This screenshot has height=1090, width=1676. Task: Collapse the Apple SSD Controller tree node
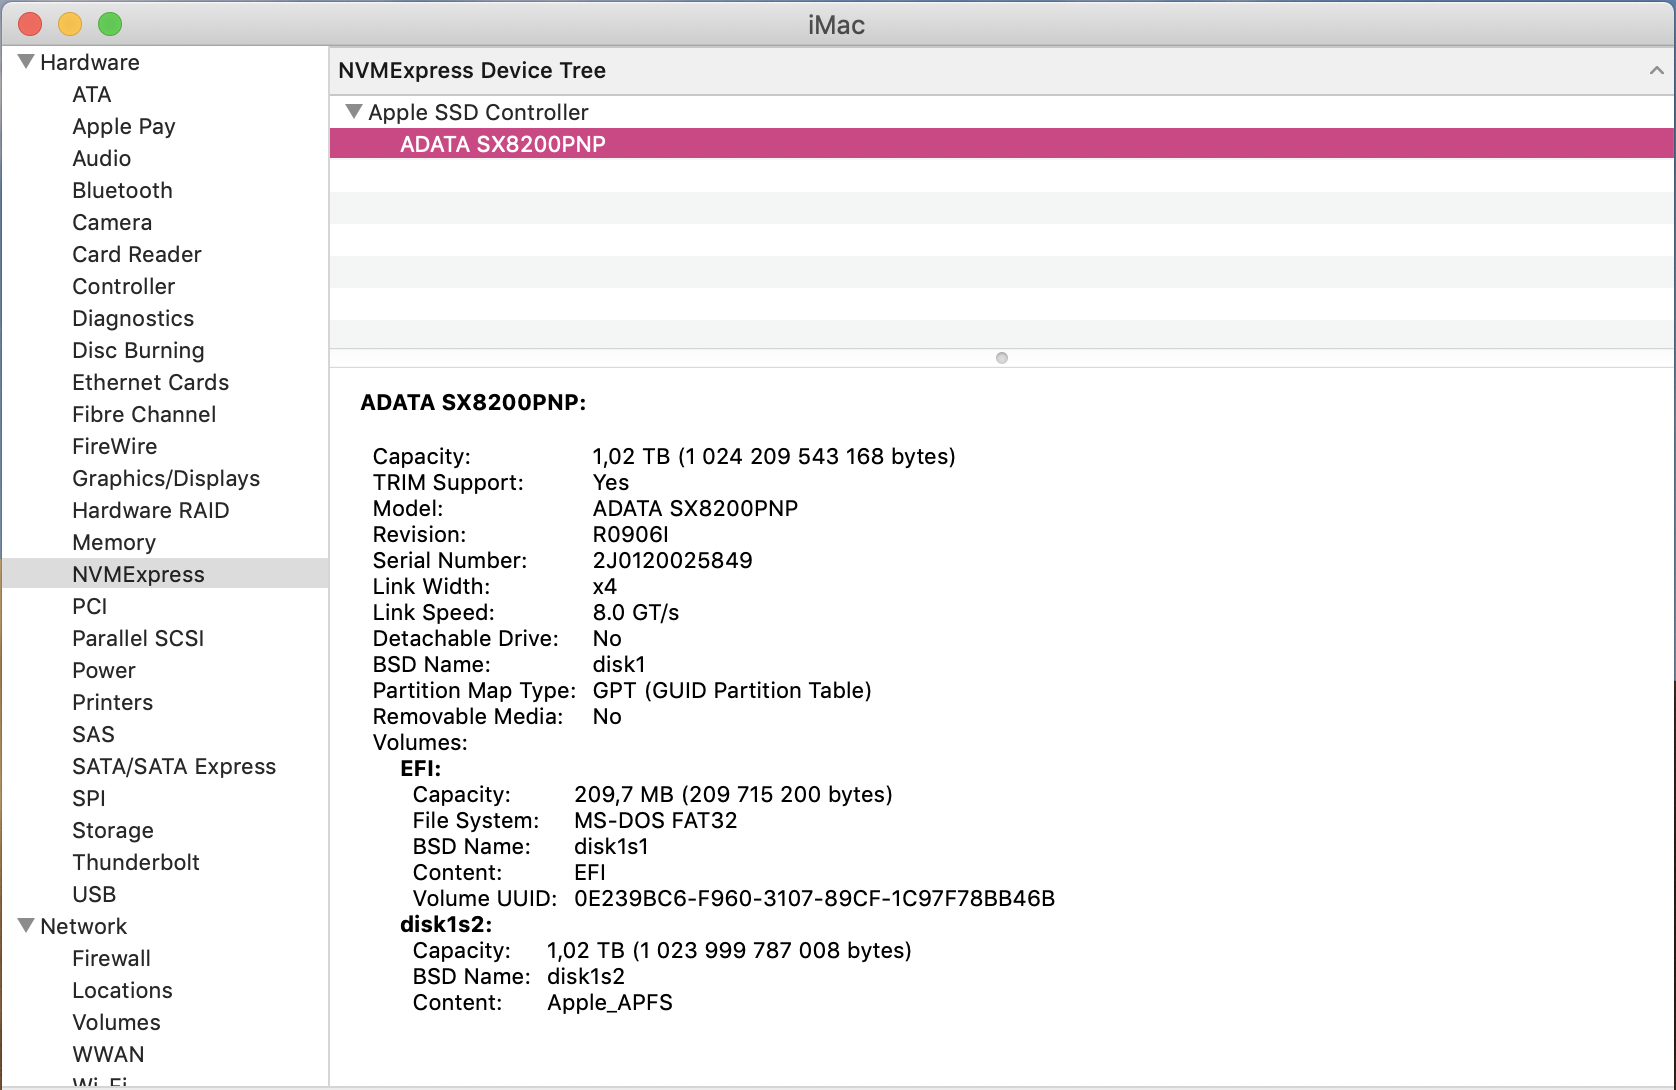click(353, 112)
